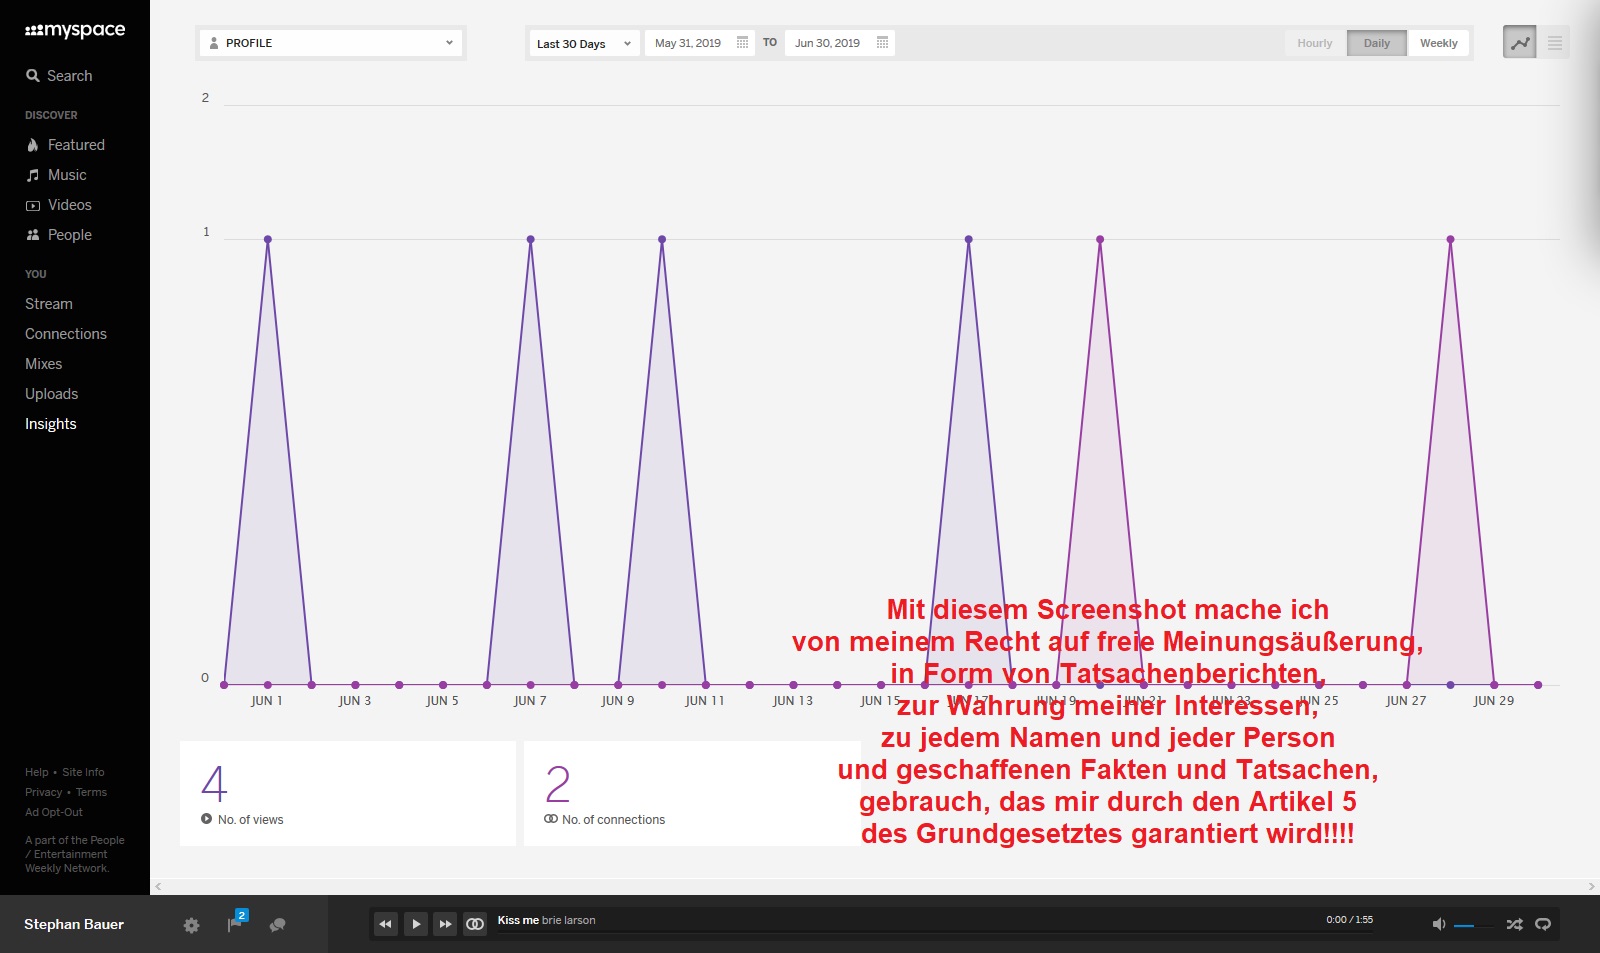
Task: Open the artist brie larson
Action: point(569,920)
